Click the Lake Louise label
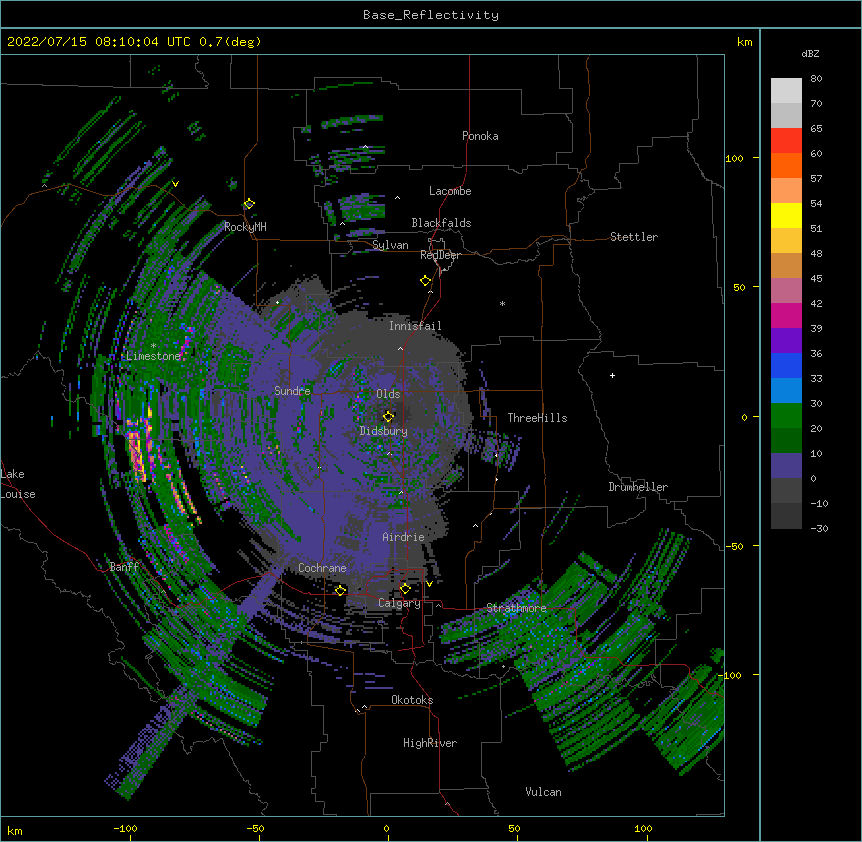The width and height of the screenshot is (862, 842). tap(18, 484)
